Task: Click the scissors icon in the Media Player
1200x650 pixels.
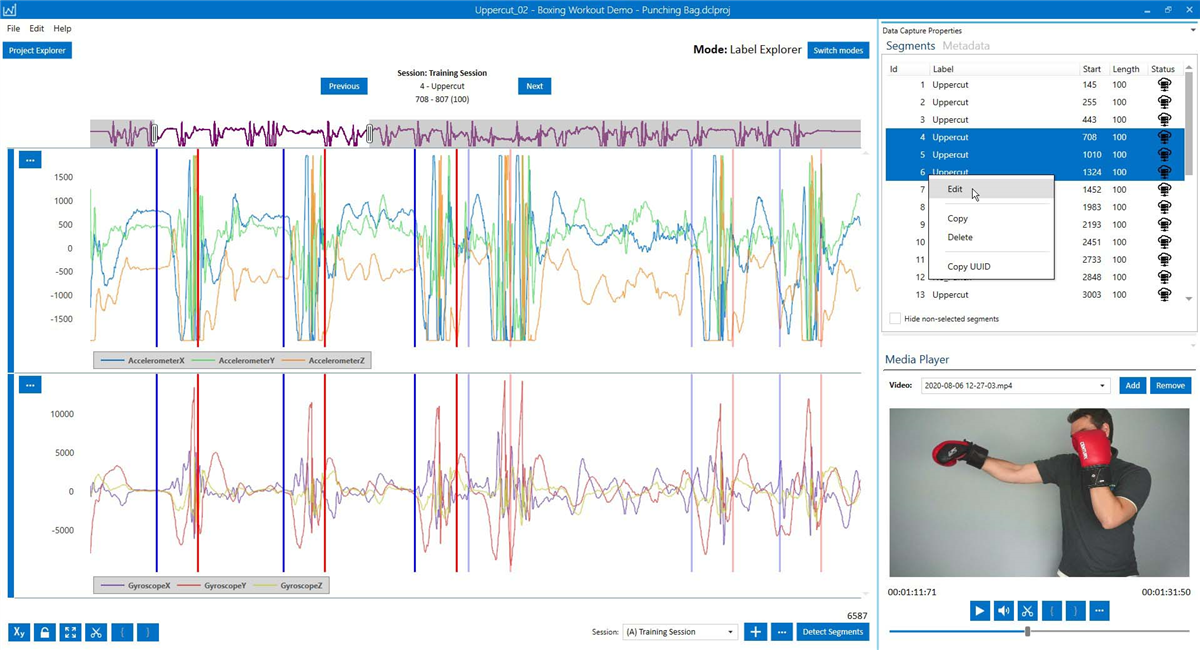Action: (x=1027, y=610)
